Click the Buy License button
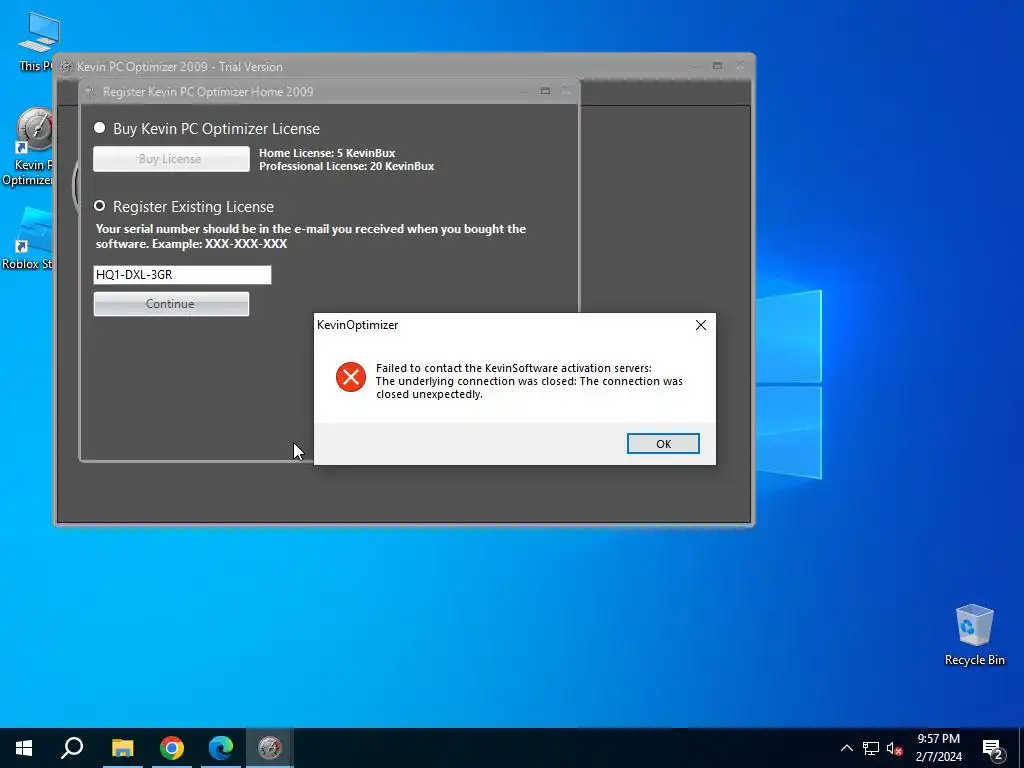Image resolution: width=1024 pixels, height=768 pixels. click(171, 159)
